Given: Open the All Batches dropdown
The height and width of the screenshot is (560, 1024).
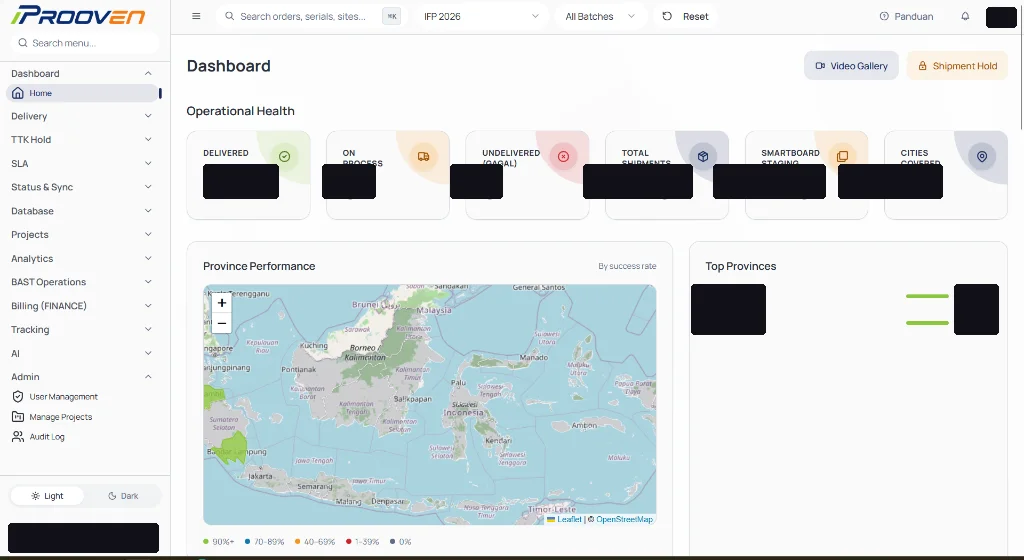Looking at the screenshot, I should tap(600, 16).
